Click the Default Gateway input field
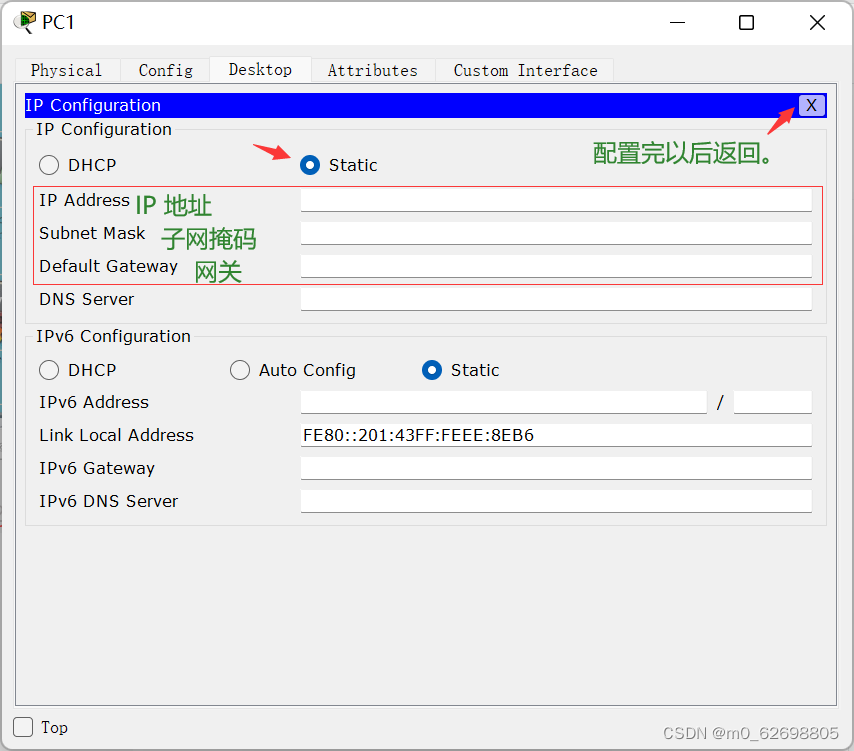Viewport: 854px width, 751px height. (556, 266)
